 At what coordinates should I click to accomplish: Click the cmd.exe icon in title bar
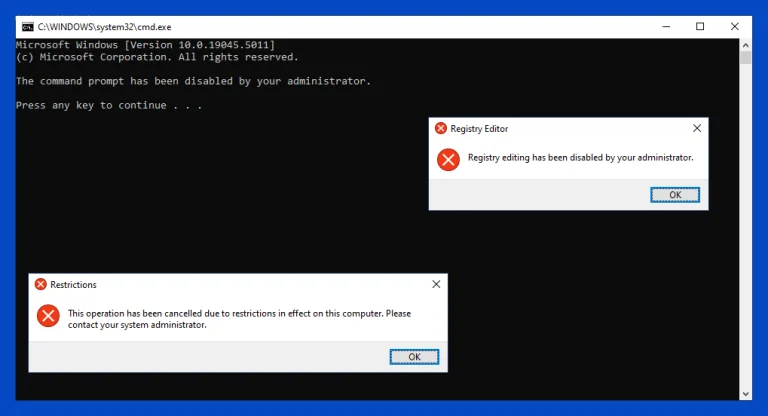point(26,26)
